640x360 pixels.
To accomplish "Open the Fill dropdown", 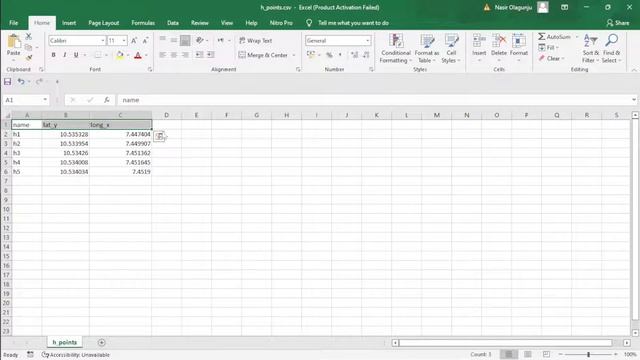I will click(548, 48).
